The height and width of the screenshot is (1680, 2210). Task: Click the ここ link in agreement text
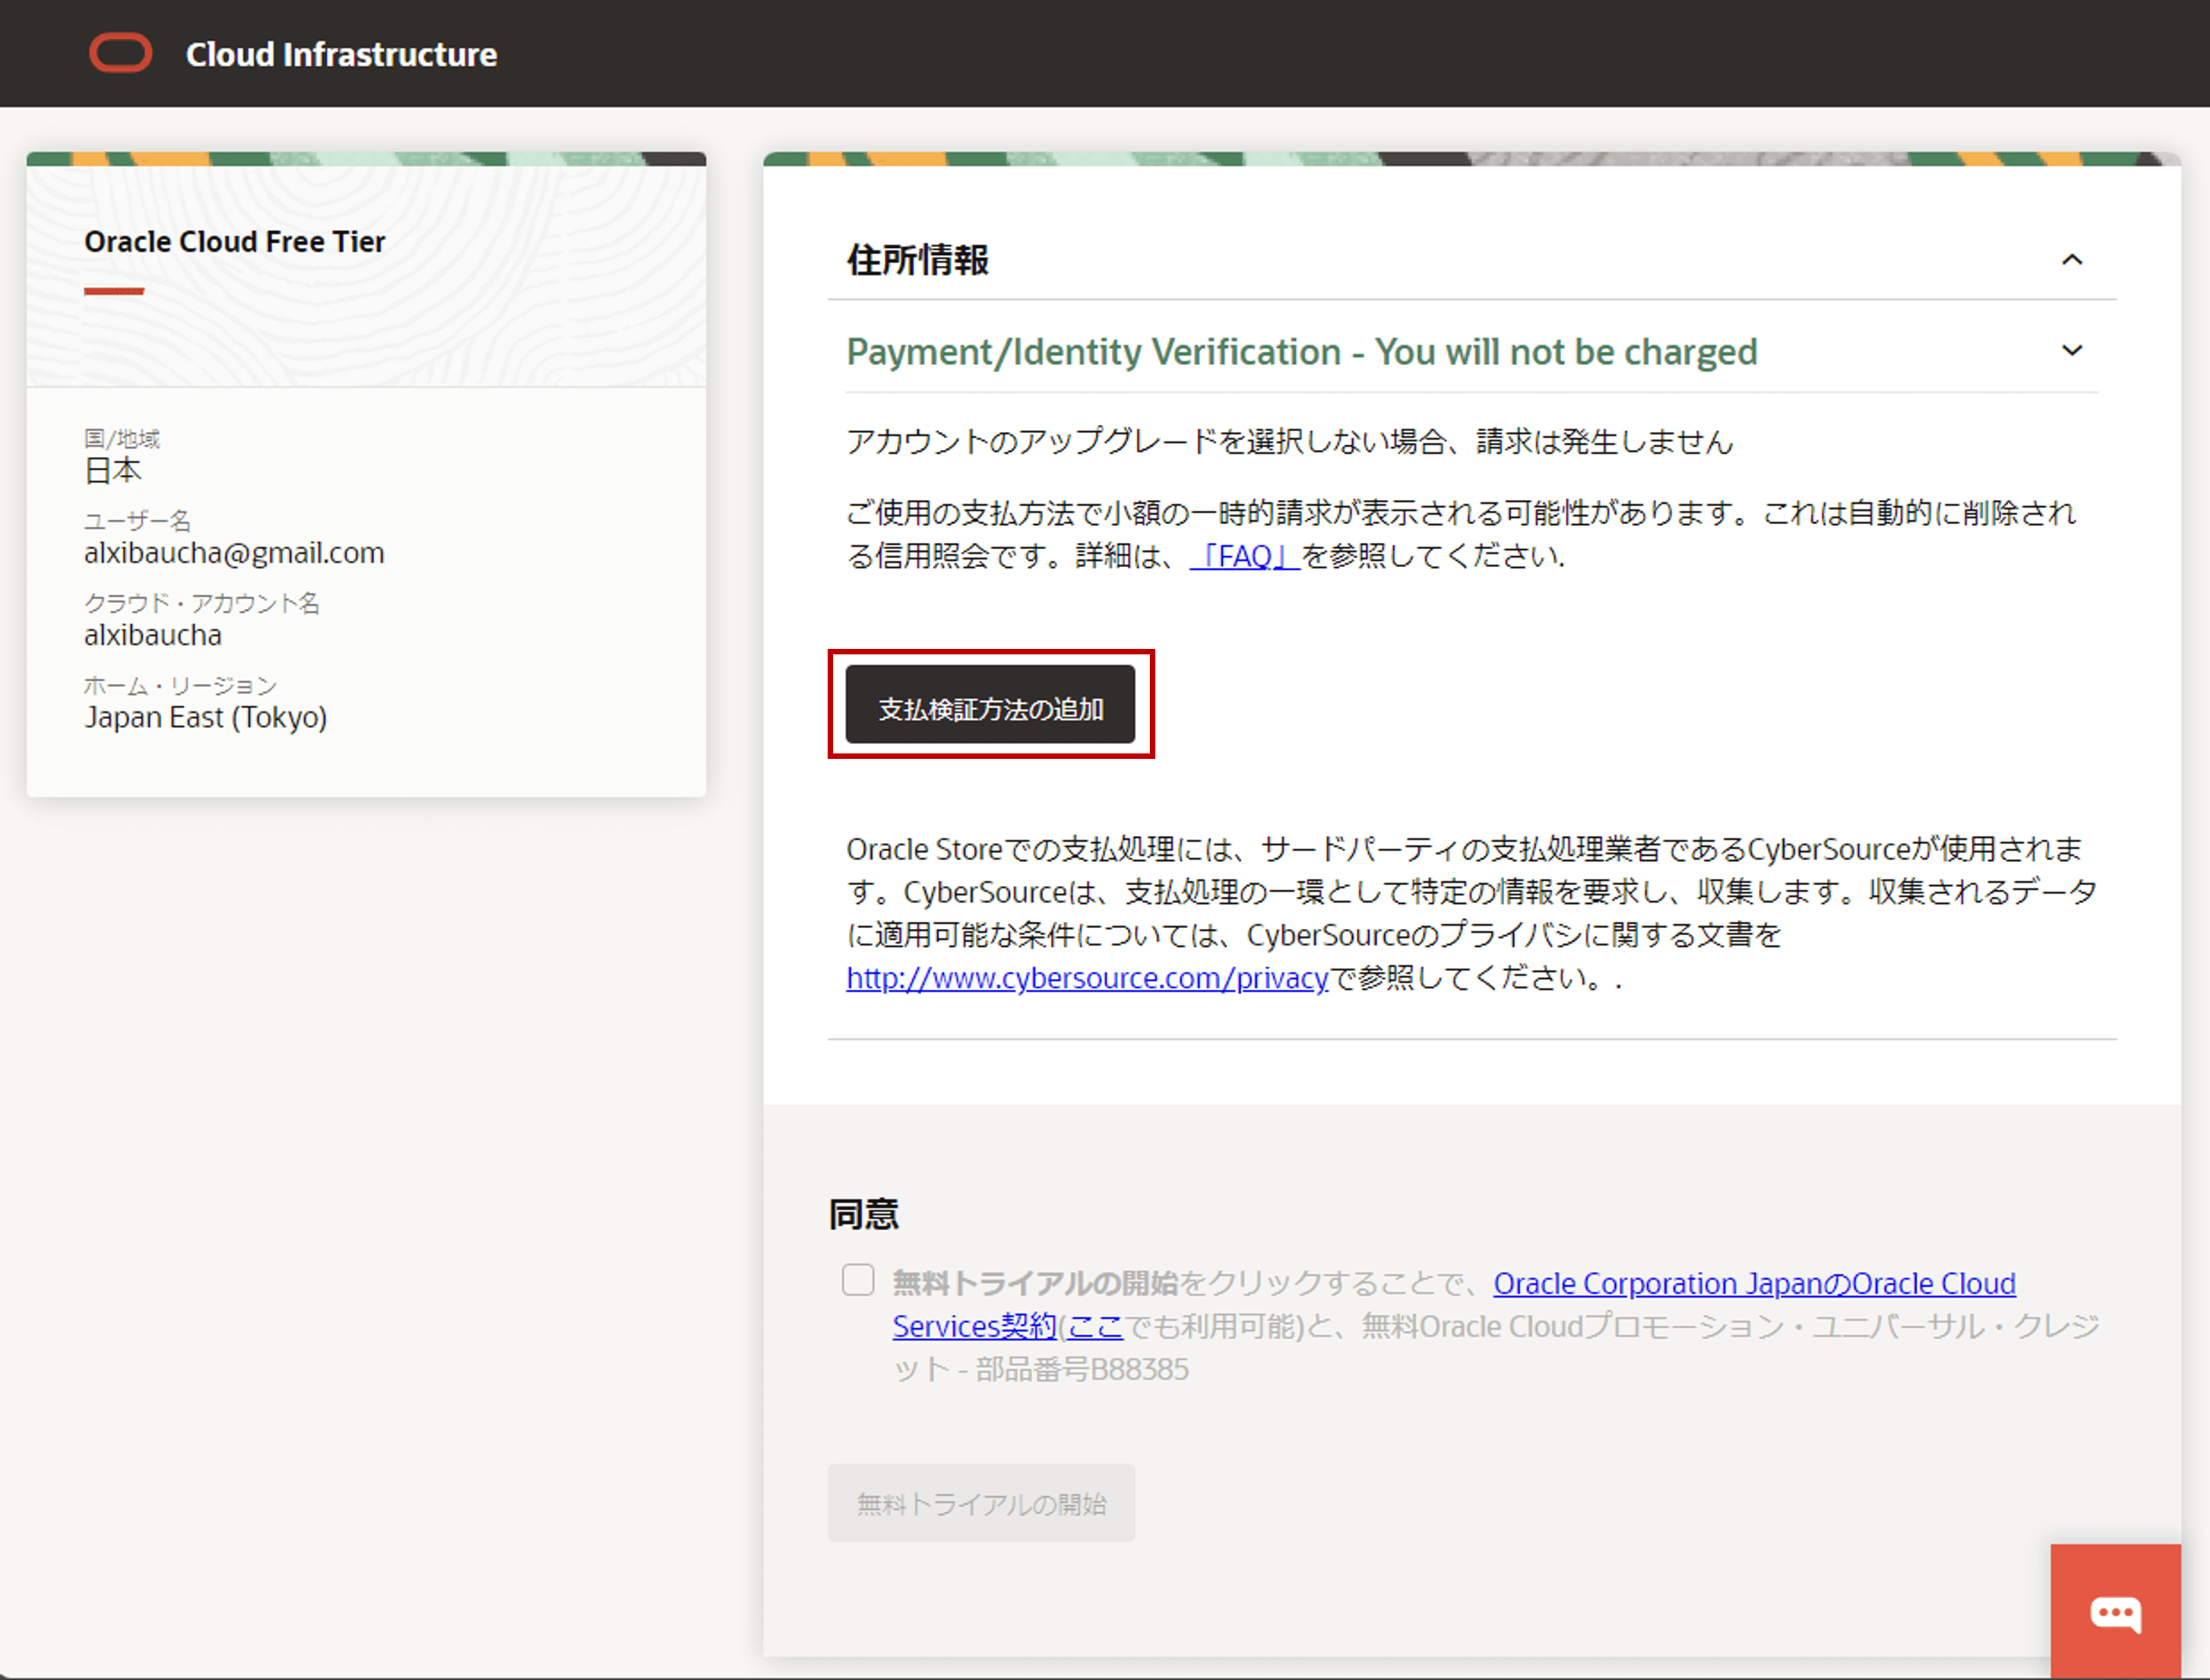tap(1096, 1326)
